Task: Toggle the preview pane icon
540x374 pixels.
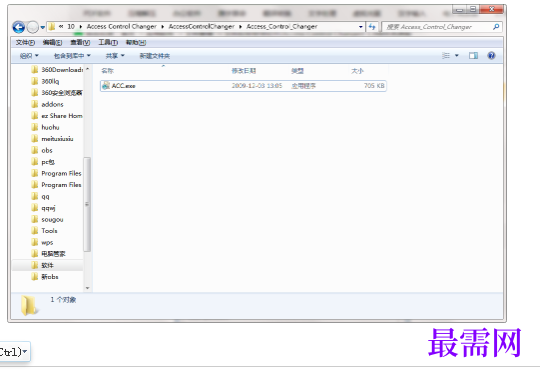Action: (x=474, y=55)
